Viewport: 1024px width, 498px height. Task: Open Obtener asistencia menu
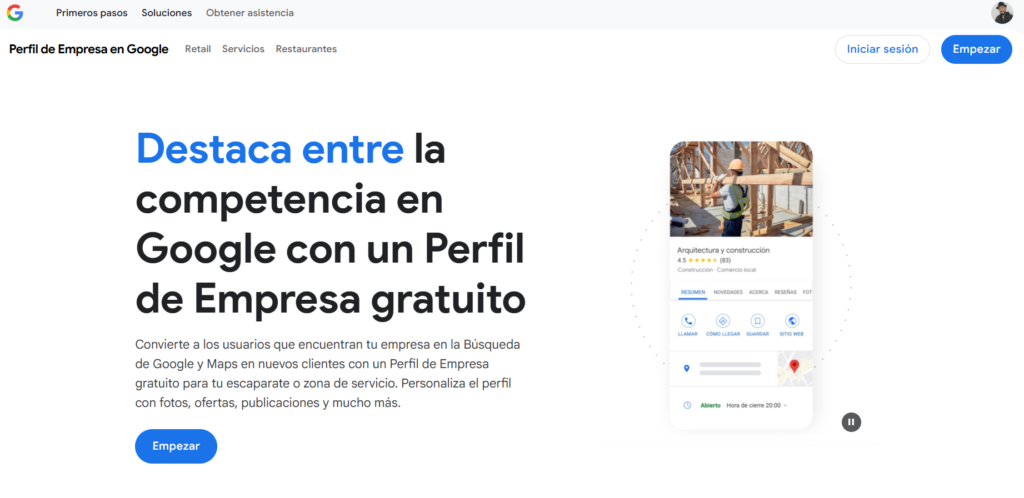[x=249, y=13]
